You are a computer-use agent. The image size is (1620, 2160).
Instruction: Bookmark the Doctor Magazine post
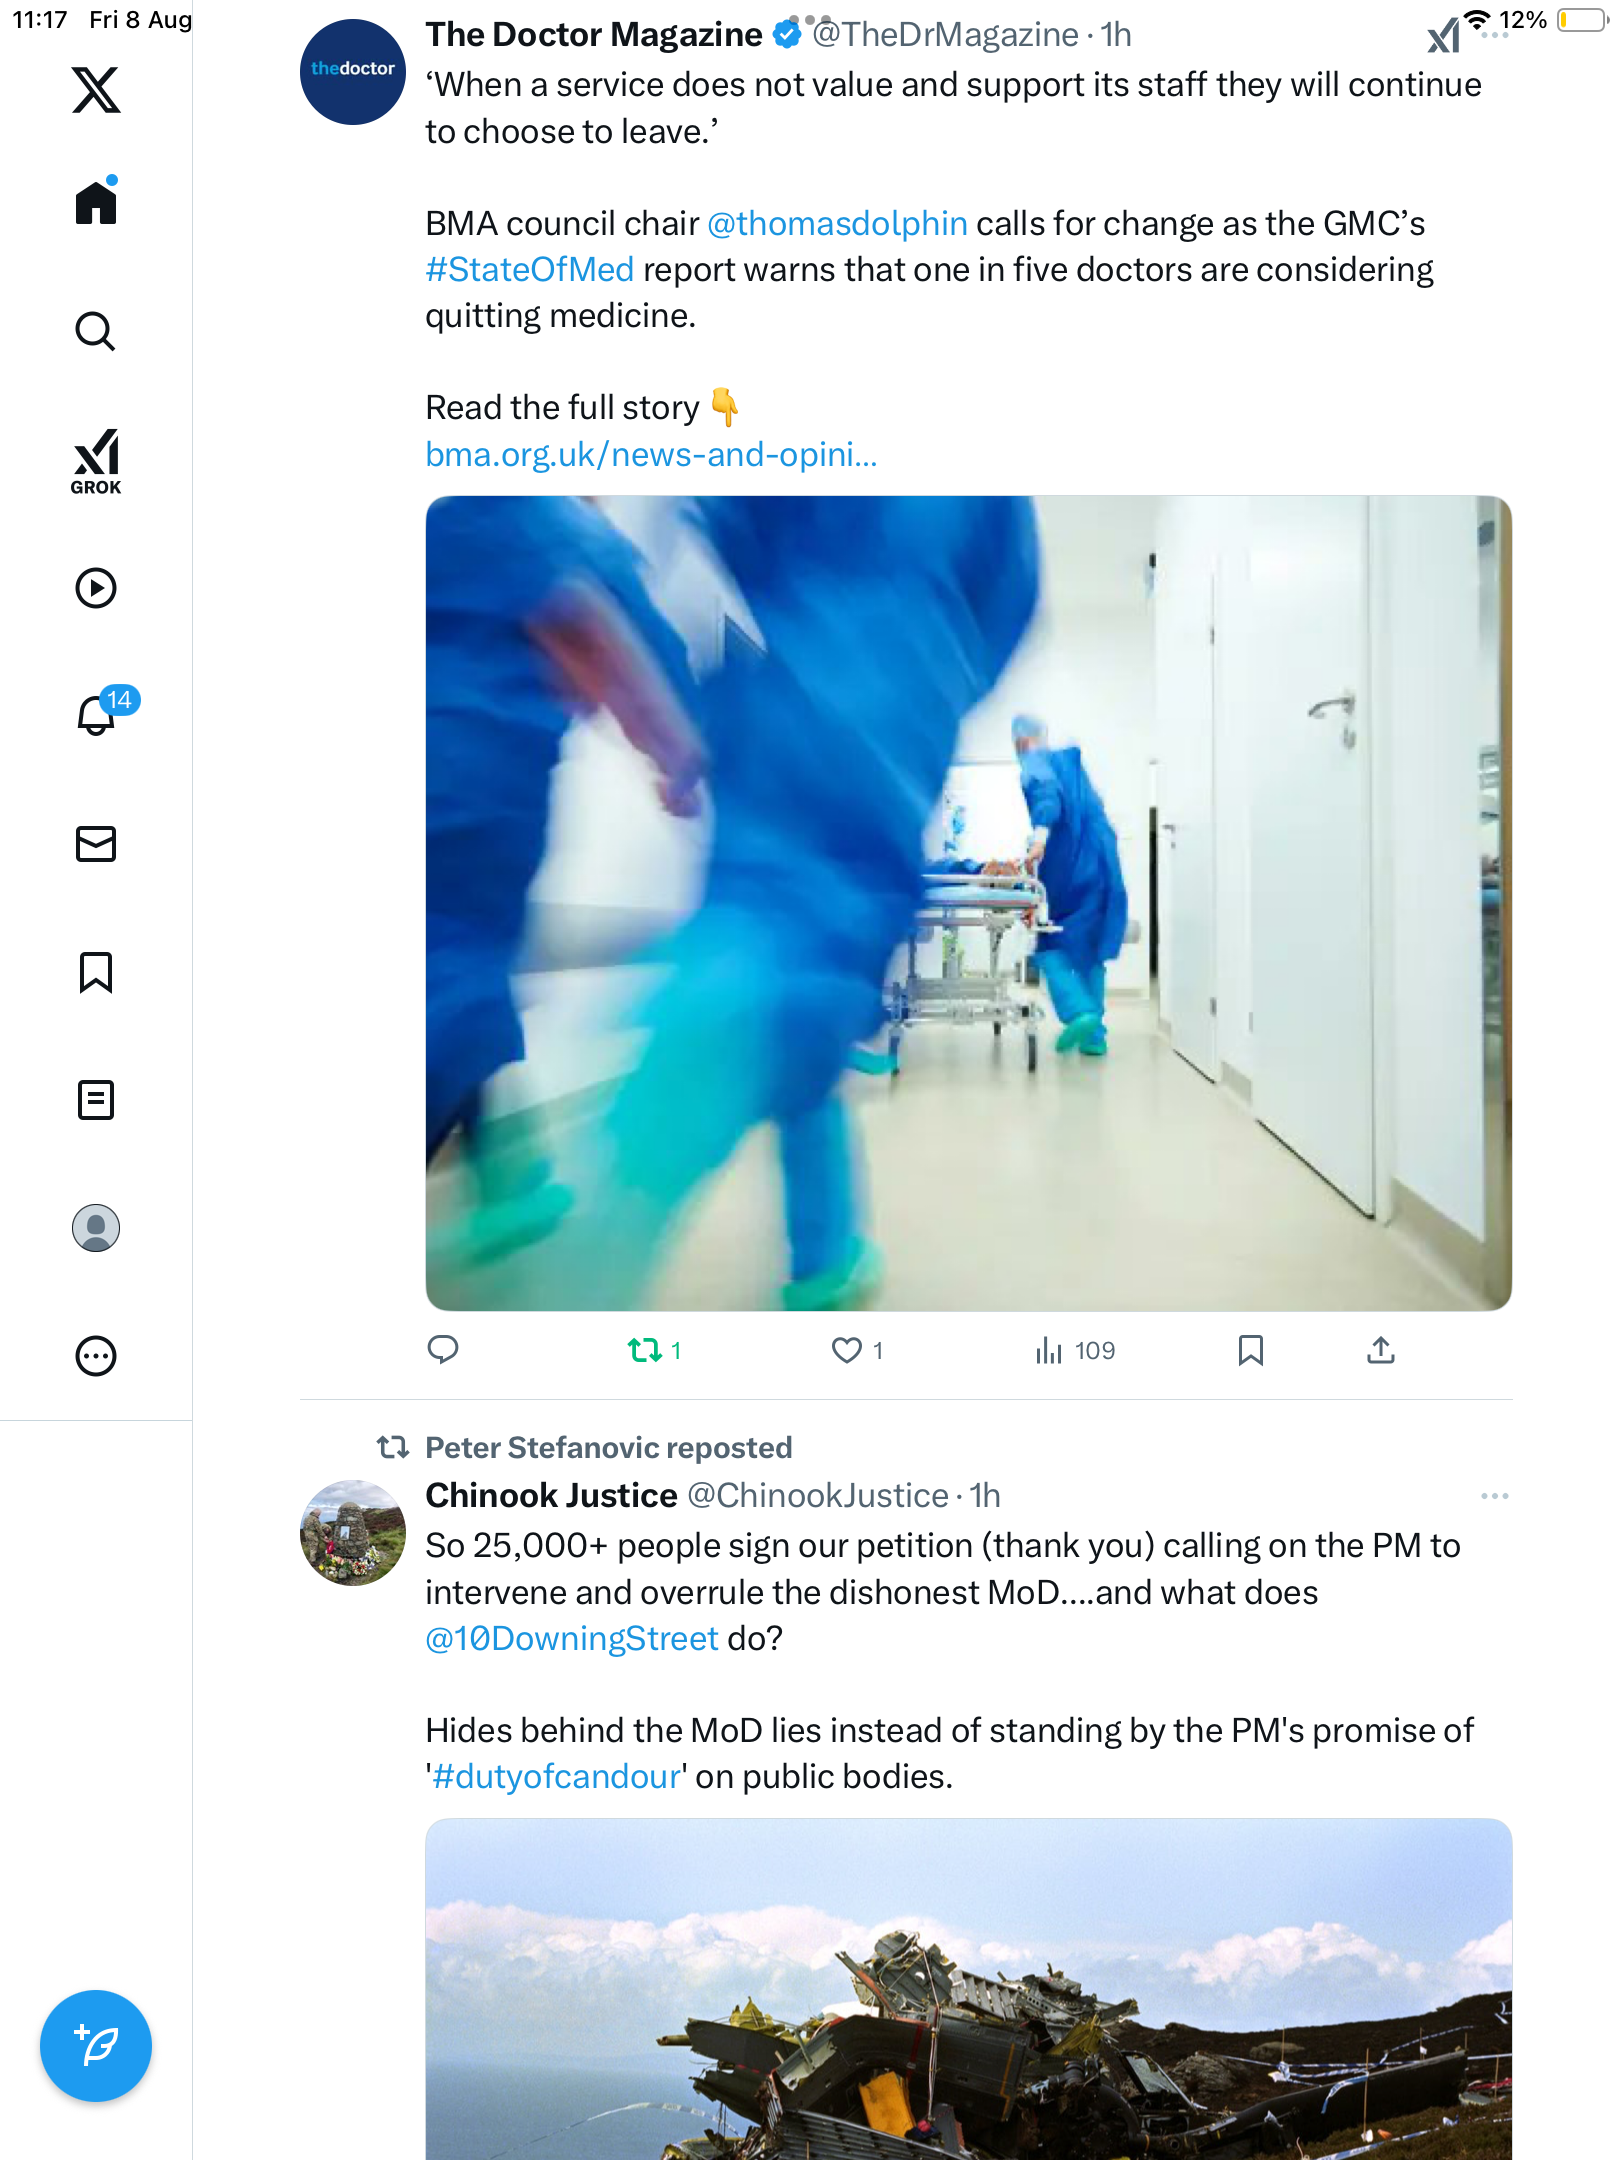click(1250, 1351)
